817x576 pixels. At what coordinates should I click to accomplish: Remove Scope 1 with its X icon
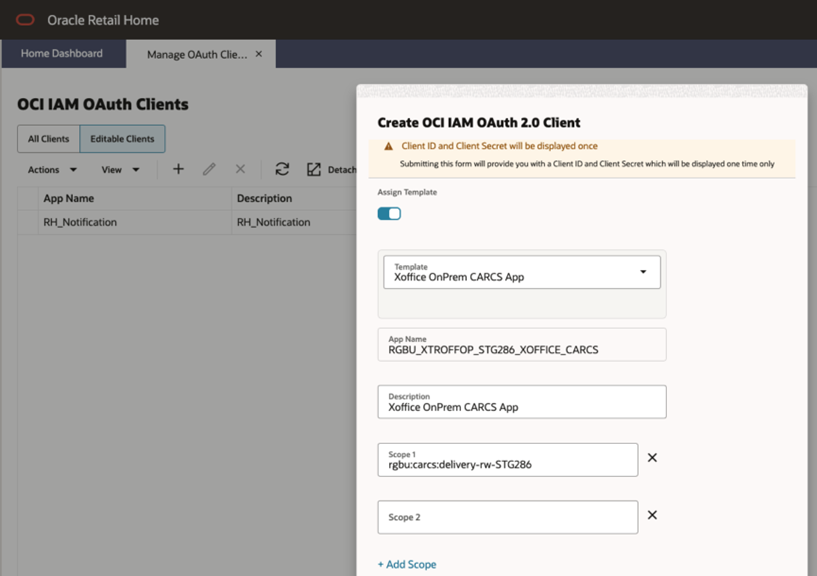pyautogui.click(x=652, y=458)
